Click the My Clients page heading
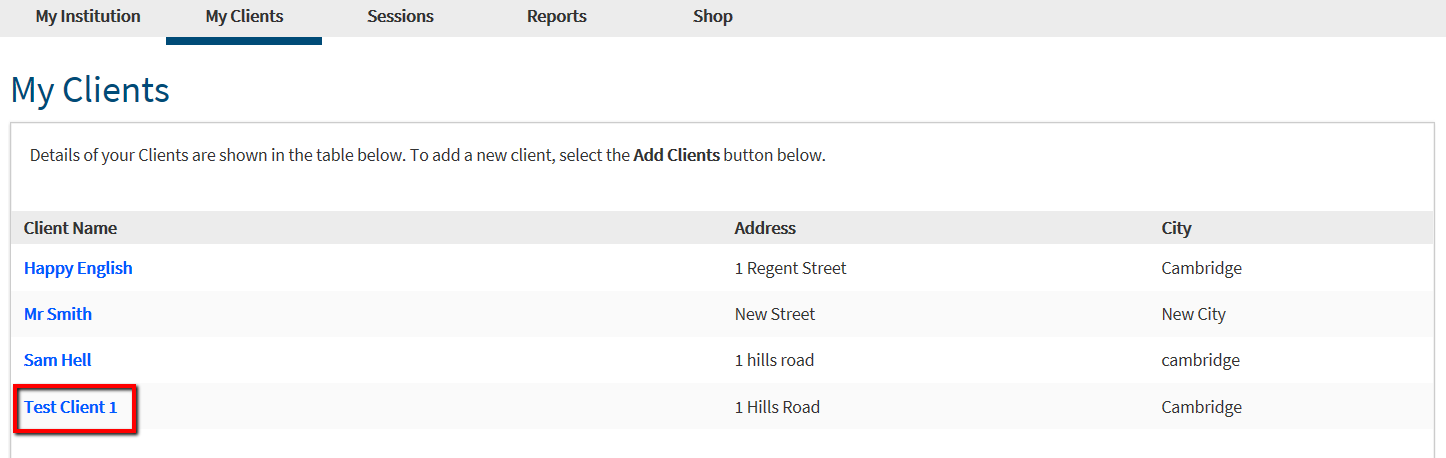This screenshot has width=1446, height=458. (90, 90)
